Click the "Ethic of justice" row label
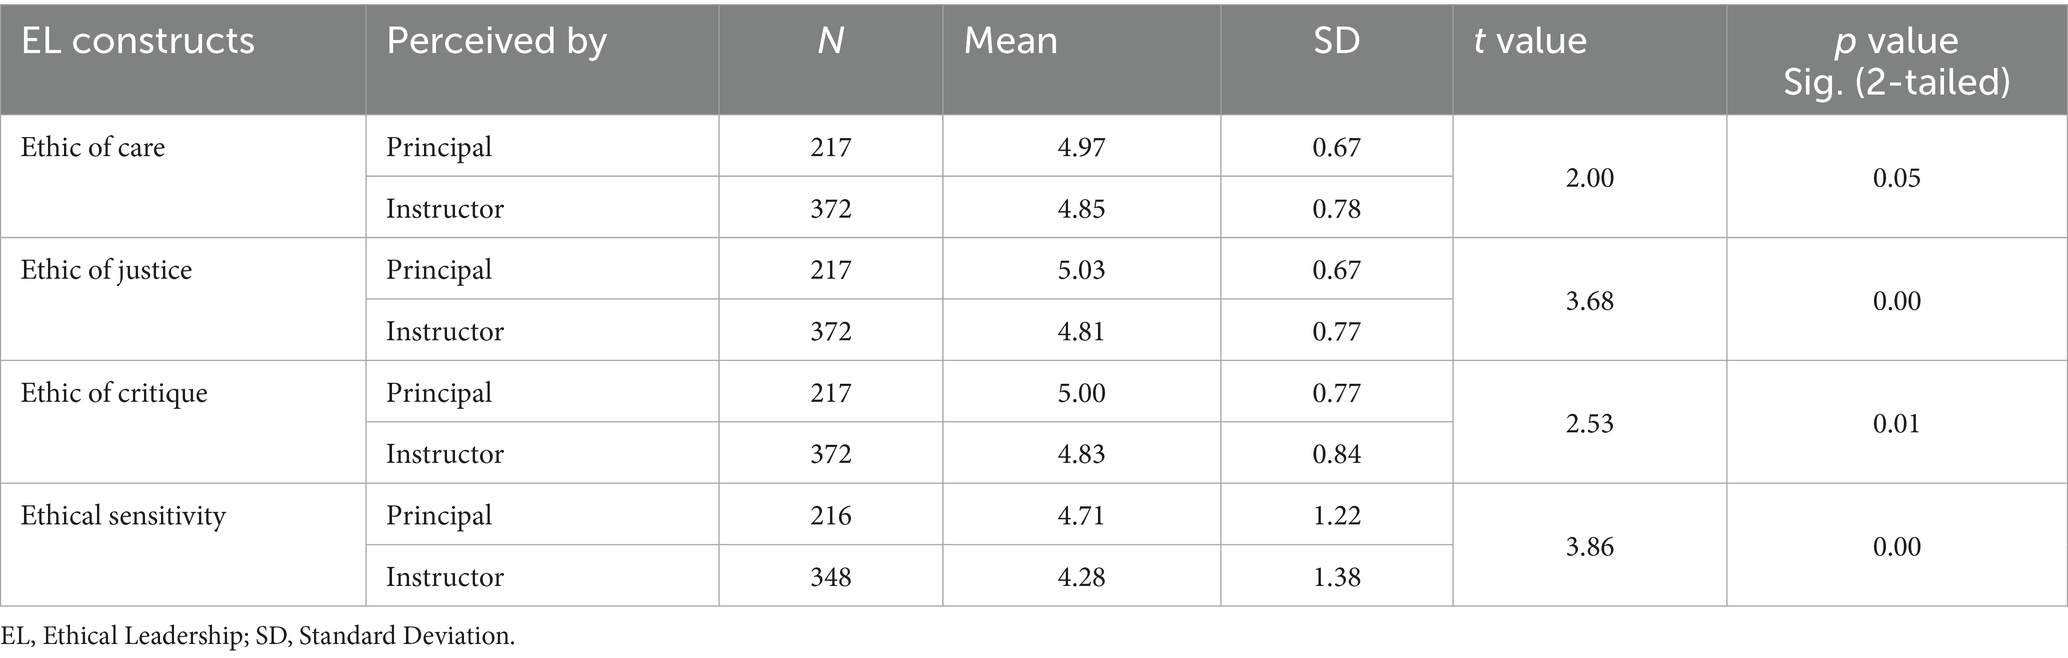This screenshot has width=2068, height=658. point(106,270)
